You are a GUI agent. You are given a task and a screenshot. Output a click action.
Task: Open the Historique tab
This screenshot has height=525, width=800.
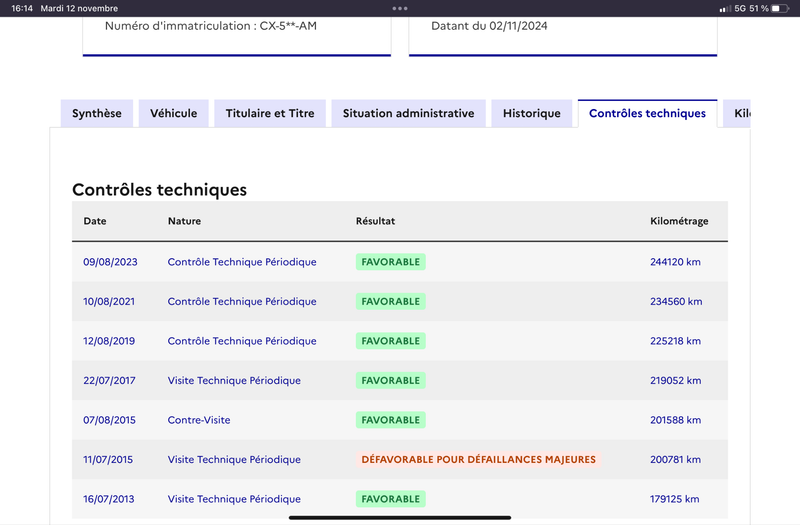coord(532,113)
